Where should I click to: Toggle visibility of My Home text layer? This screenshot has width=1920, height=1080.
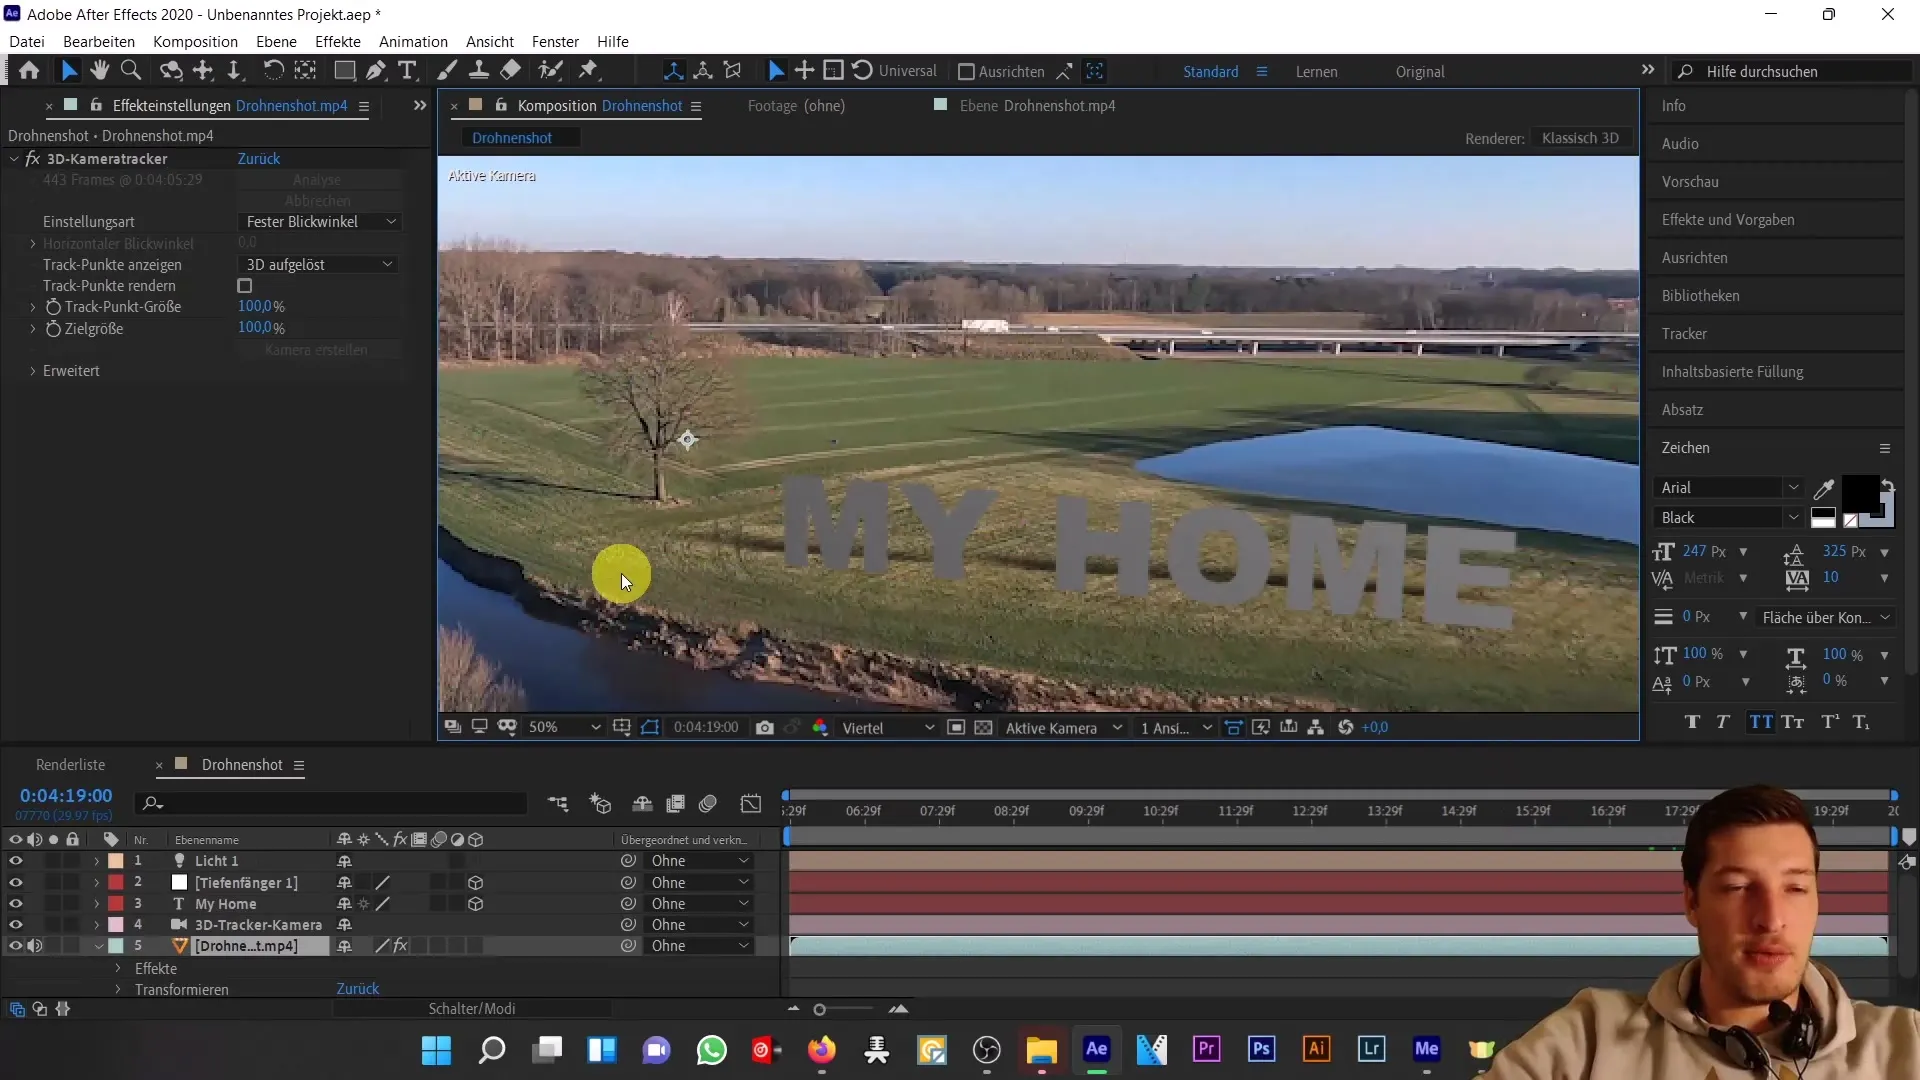[x=15, y=903]
